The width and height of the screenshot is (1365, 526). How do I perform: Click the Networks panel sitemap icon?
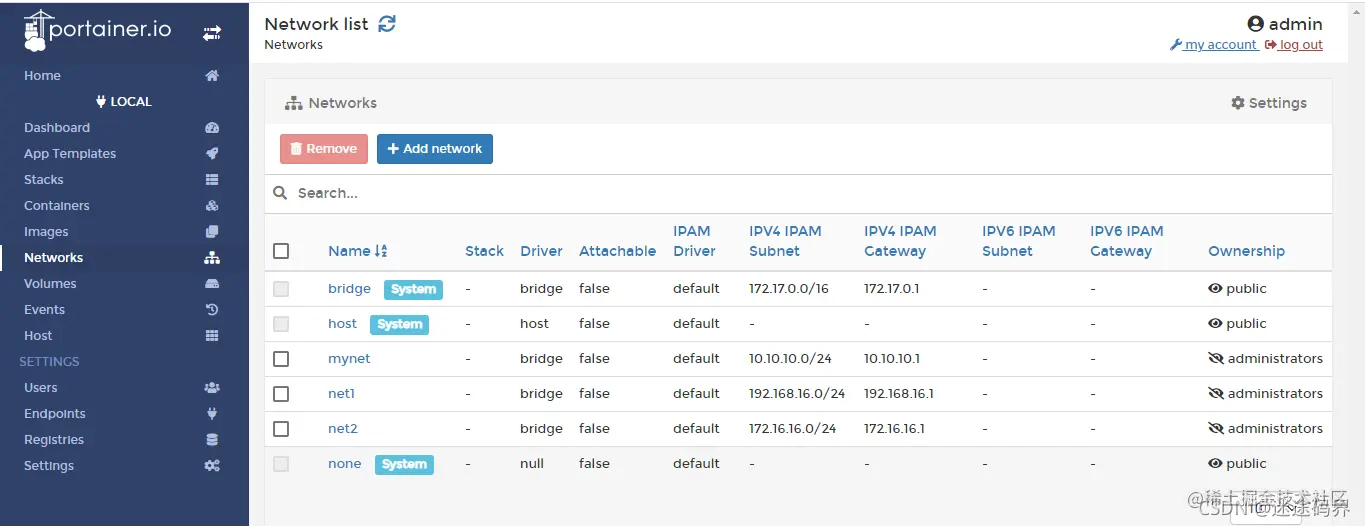pyautogui.click(x=293, y=103)
